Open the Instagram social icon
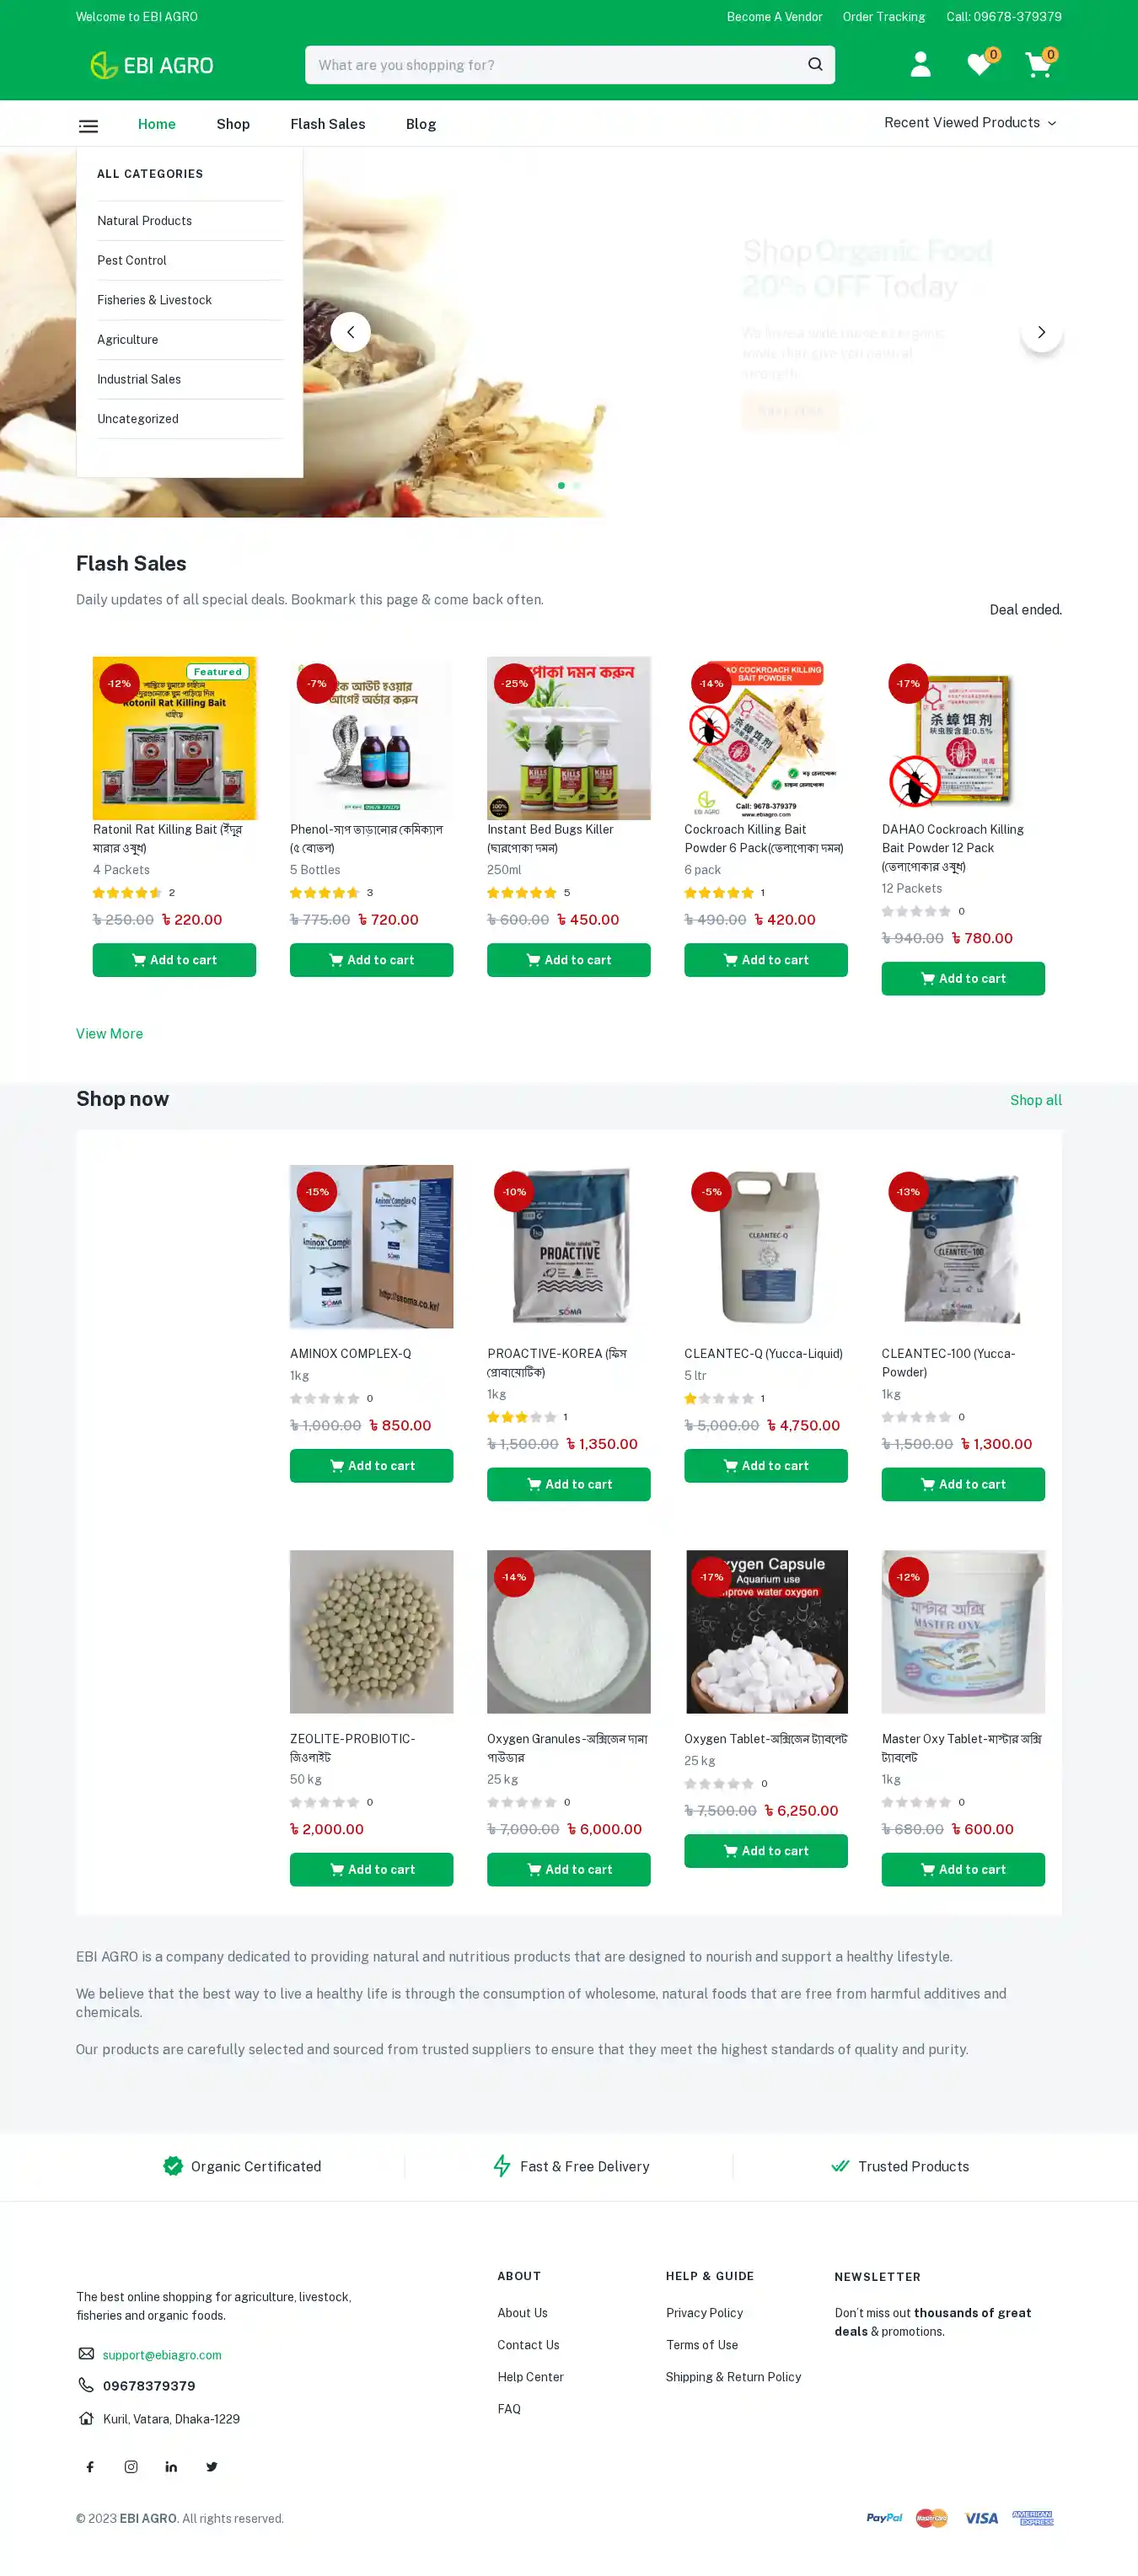This screenshot has height=2576, width=1138. pyautogui.click(x=131, y=2466)
